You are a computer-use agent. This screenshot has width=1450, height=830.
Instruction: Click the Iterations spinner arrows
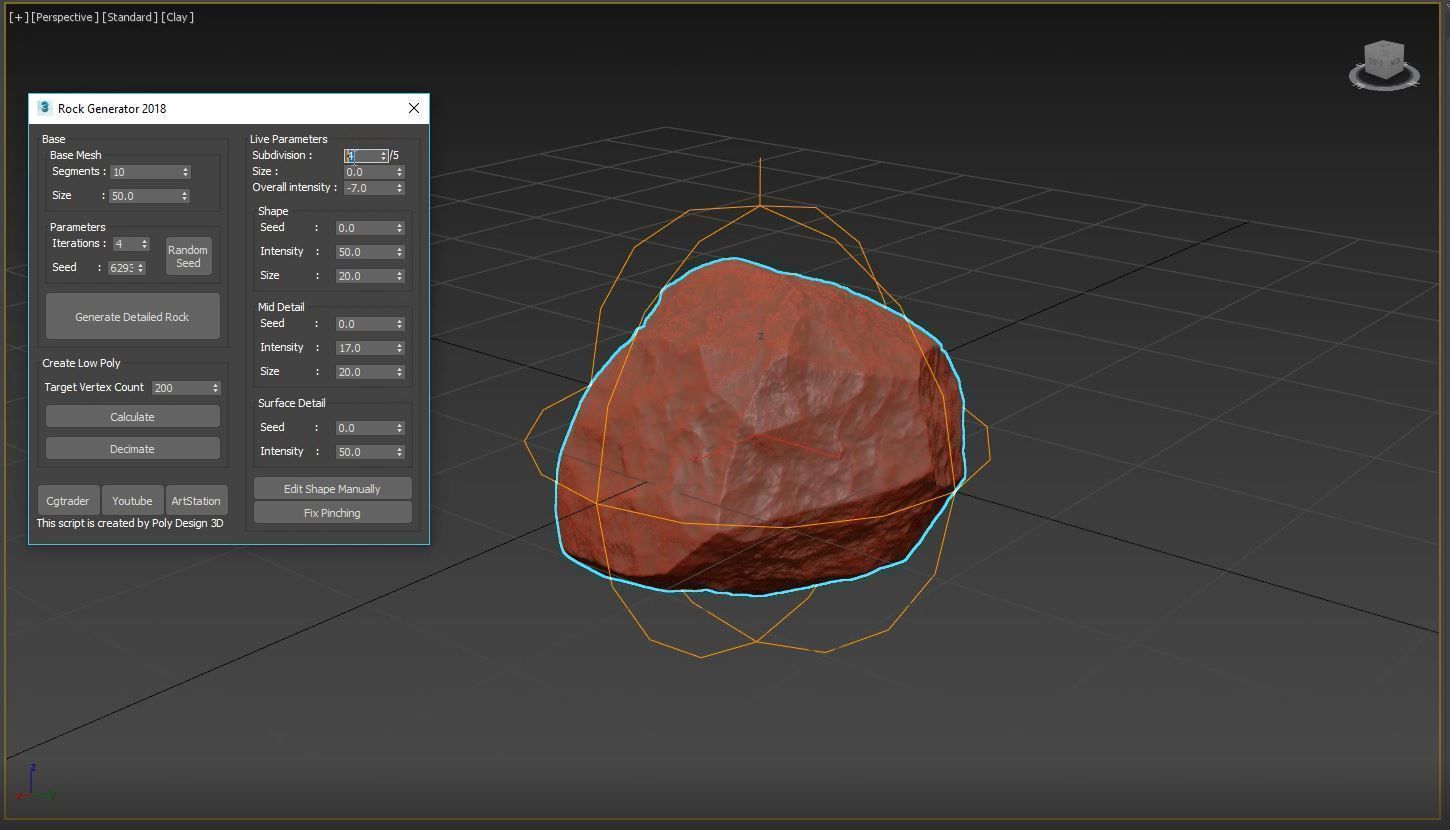tap(144, 244)
